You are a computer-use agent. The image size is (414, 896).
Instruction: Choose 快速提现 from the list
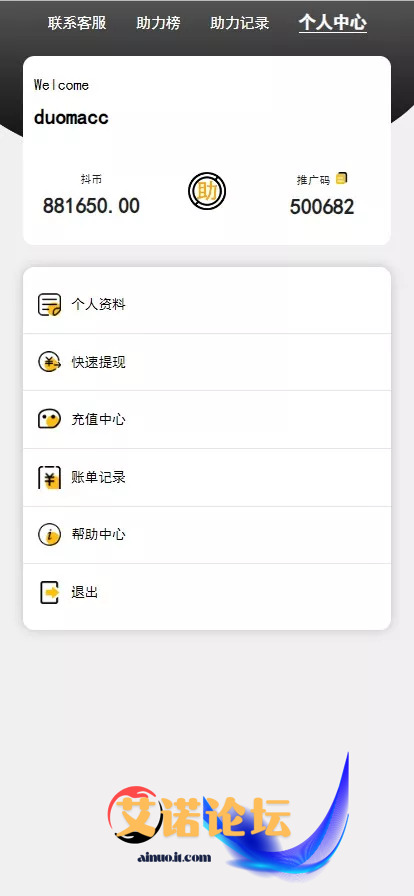(x=207, y=362)
